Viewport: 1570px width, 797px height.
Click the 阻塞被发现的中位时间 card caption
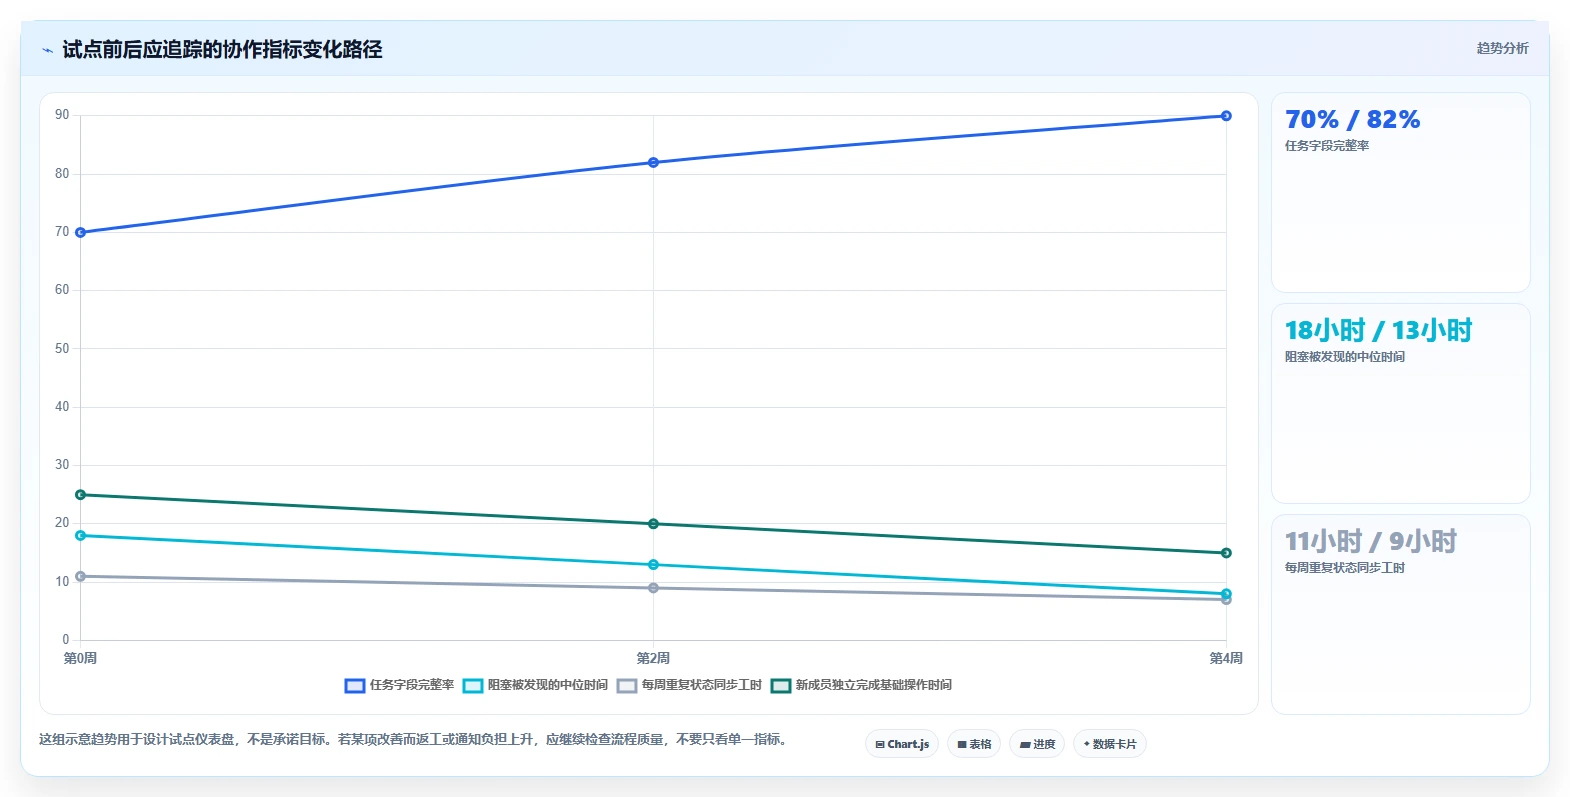(1345, 357)
